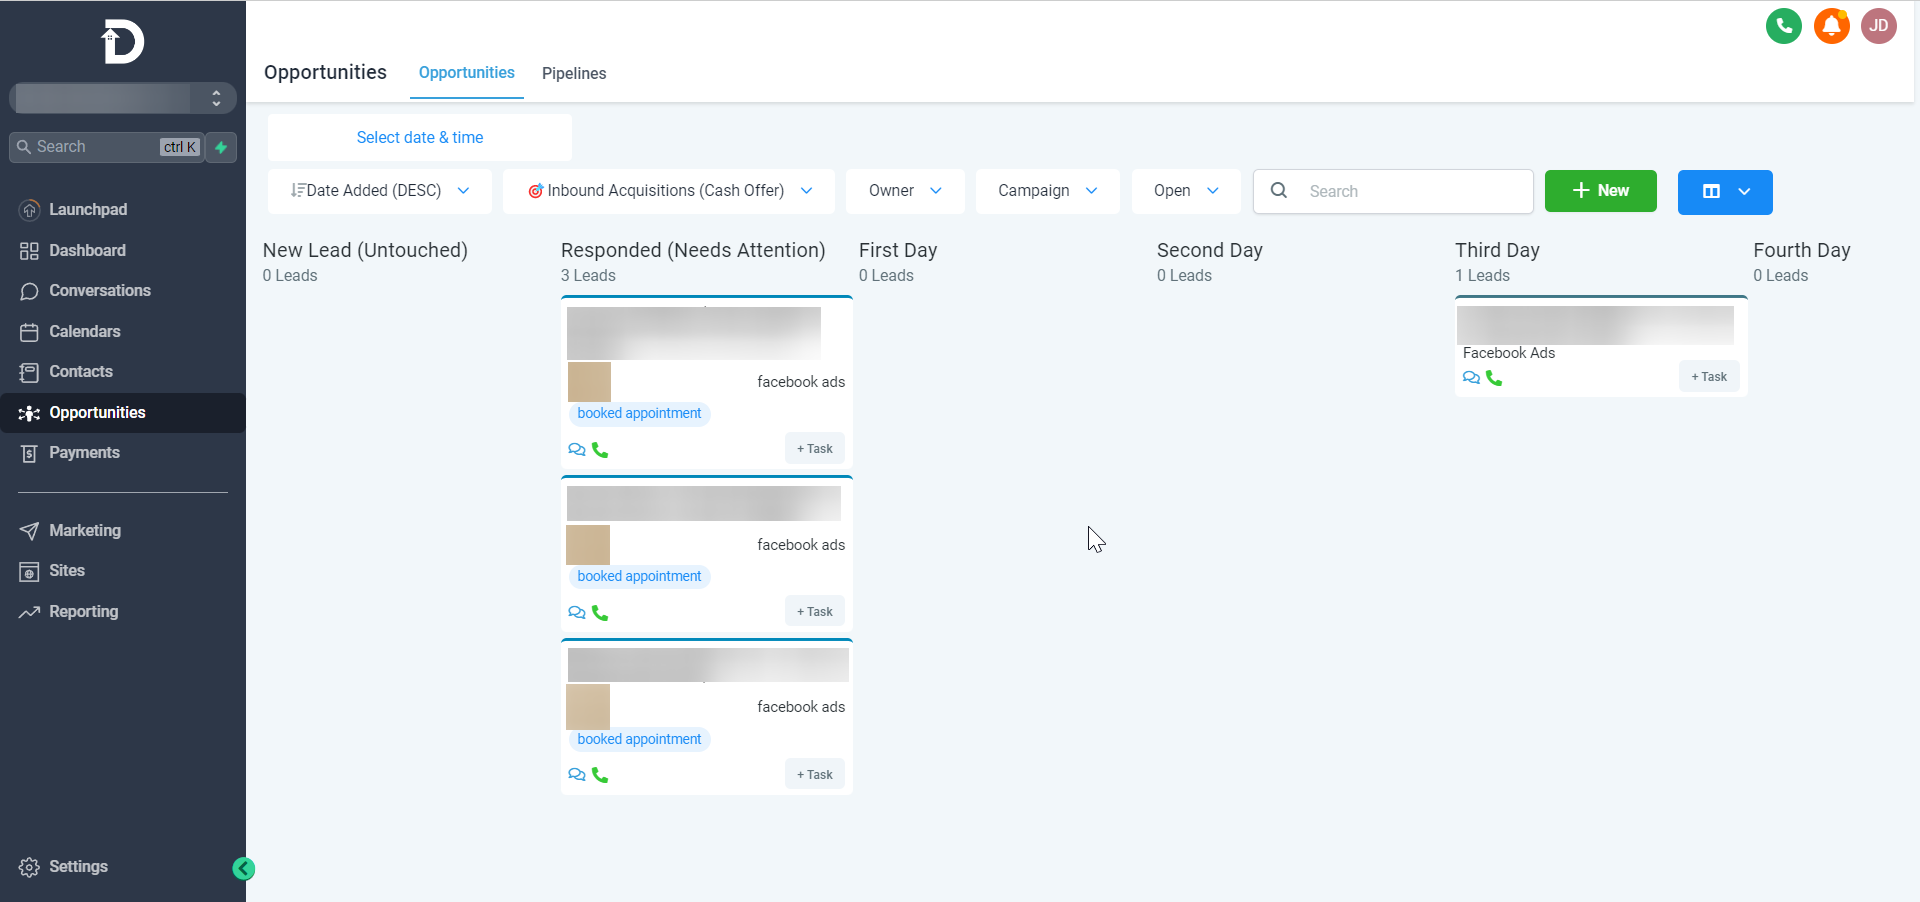
Task: Add a task on first booked appointment card
Action: (x=815, y=449)
